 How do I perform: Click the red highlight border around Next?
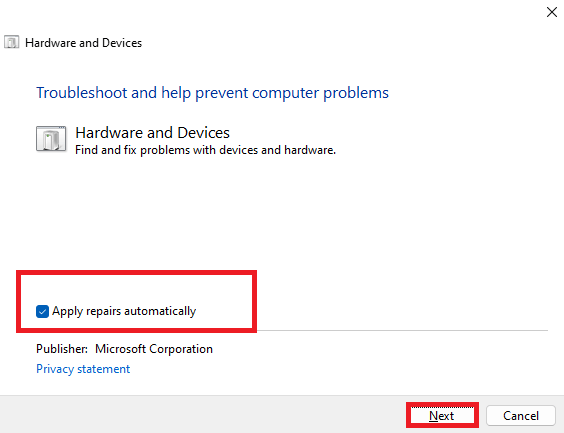click(442, 404)
